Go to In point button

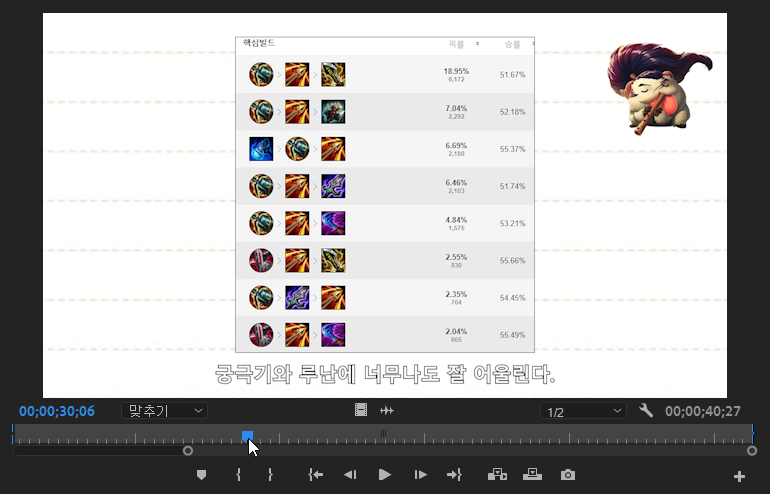(315, 475)
